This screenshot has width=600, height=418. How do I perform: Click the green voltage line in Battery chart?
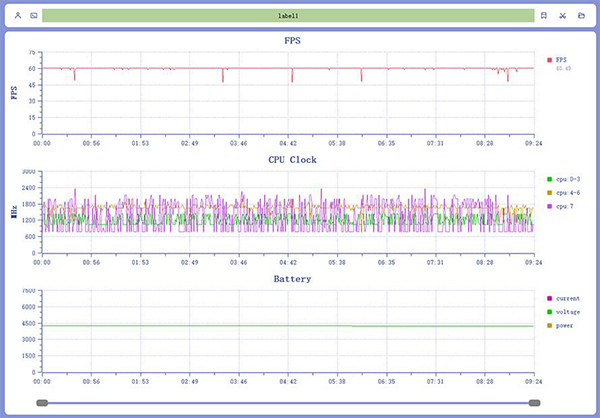click(x=200, y=326)
